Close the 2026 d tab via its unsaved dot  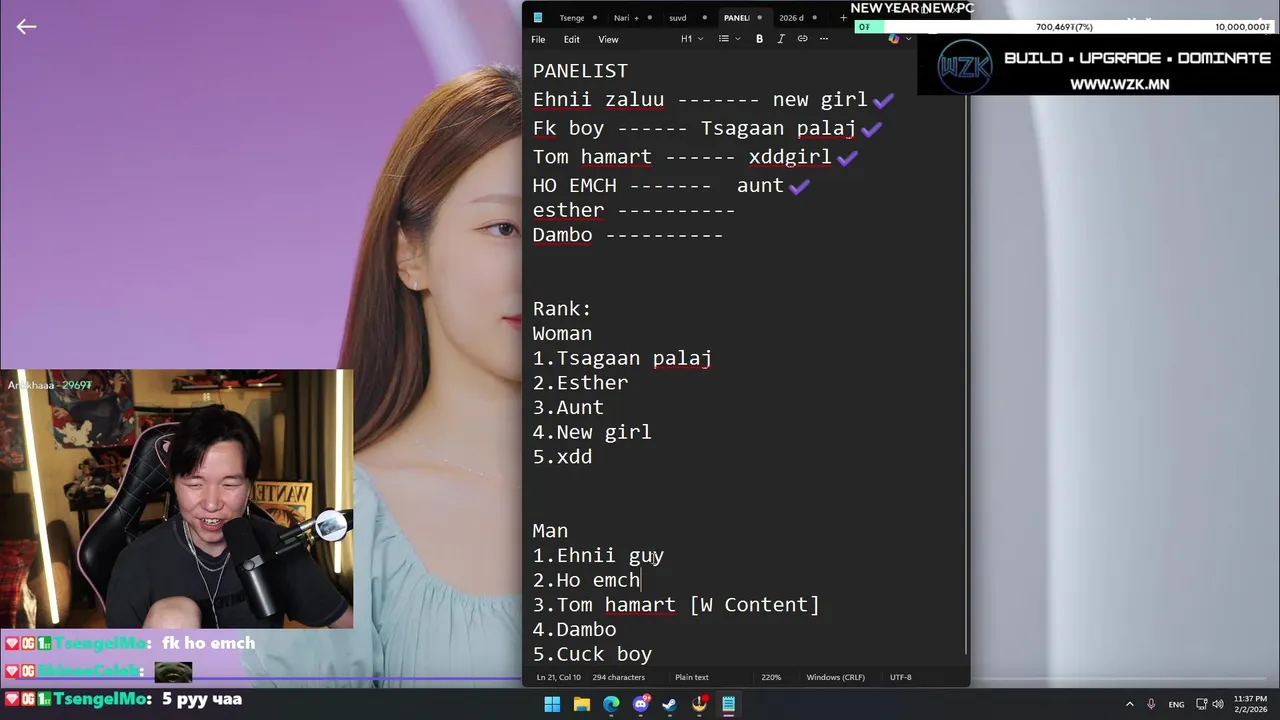coord(815,18)
